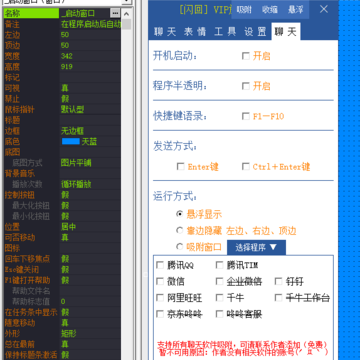Select the 底图 property row
360x360 pixels.
click(x=62, y=152)
